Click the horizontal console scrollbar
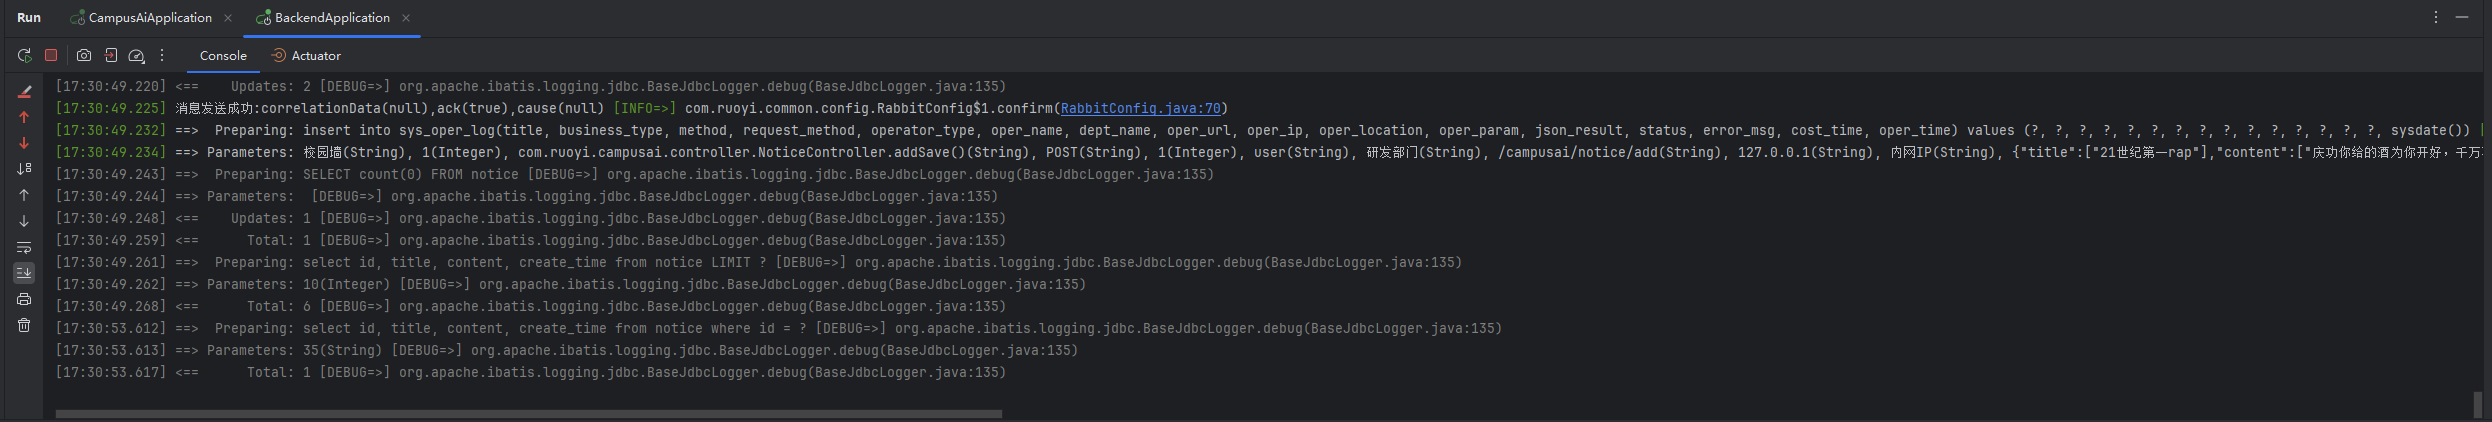This screenshot has width=2492, height=422. click(x=528, y=413)
